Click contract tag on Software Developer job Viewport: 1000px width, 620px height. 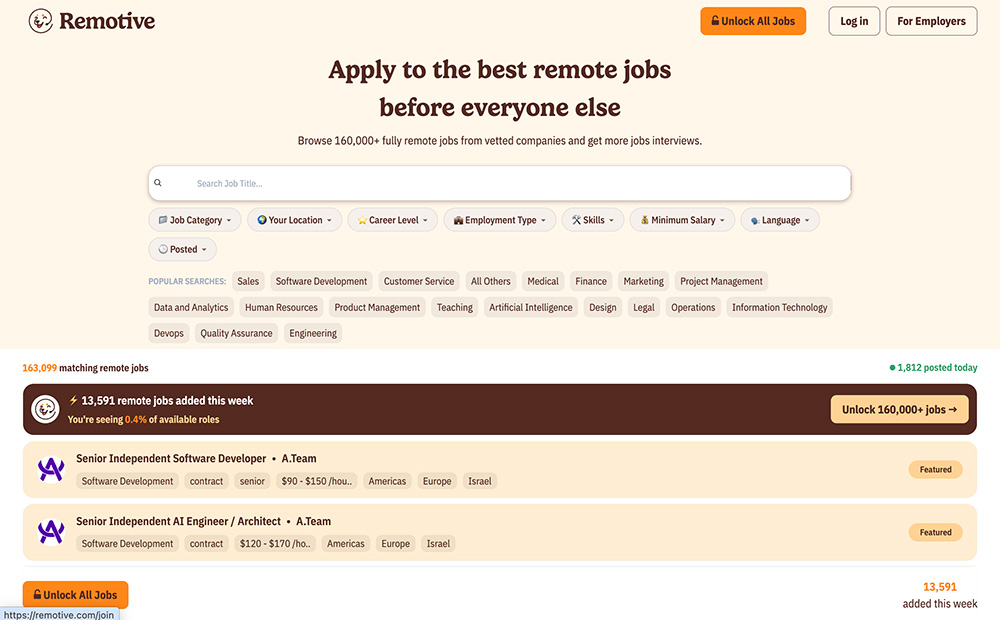[207, 481]
